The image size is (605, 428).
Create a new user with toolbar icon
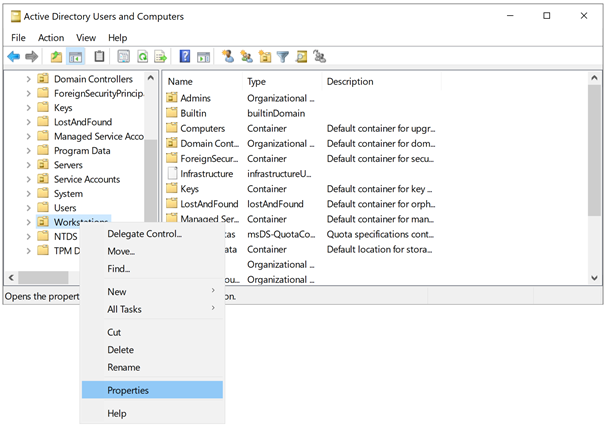click(x=228, y=56)
